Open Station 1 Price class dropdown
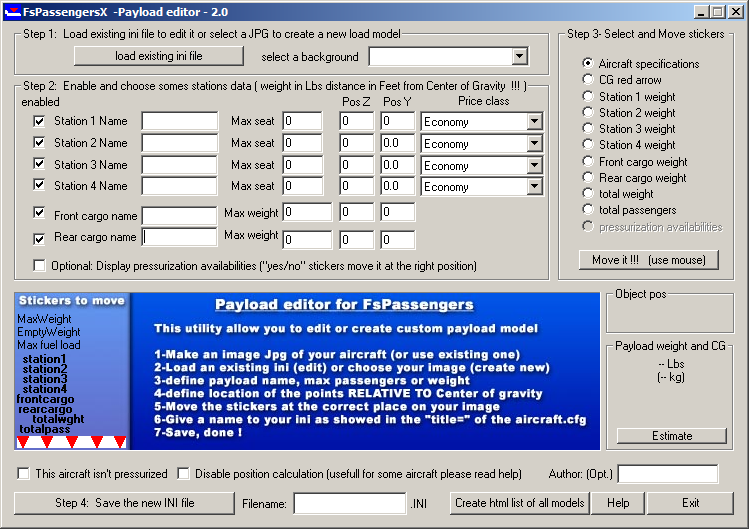The width and height of the screenshot is (749, 529). coord(535,121)
